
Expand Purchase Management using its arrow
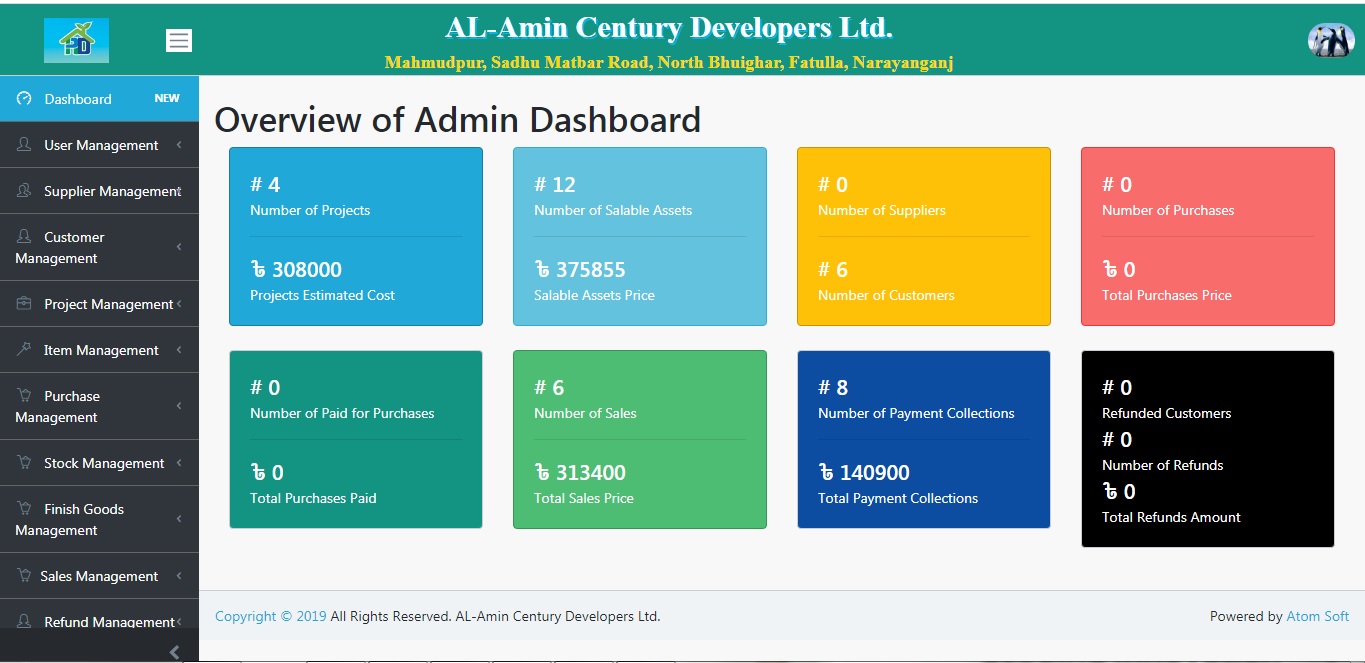(179, 406)
